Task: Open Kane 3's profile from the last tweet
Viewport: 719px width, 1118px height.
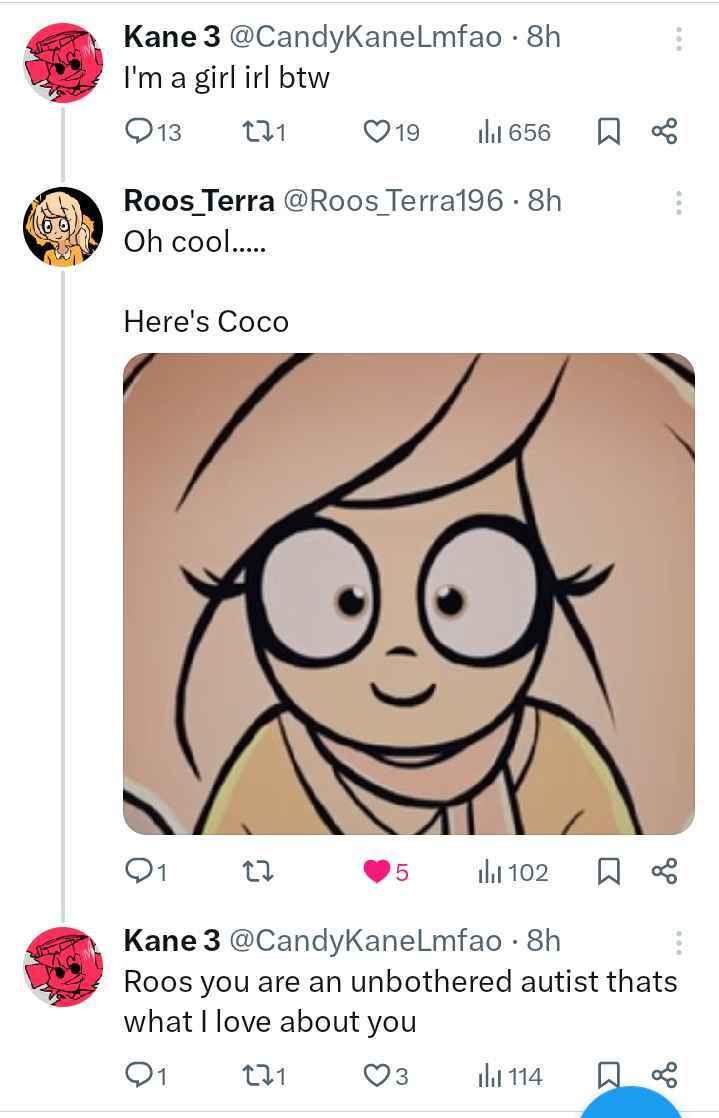Action: (x=63, y=966)
